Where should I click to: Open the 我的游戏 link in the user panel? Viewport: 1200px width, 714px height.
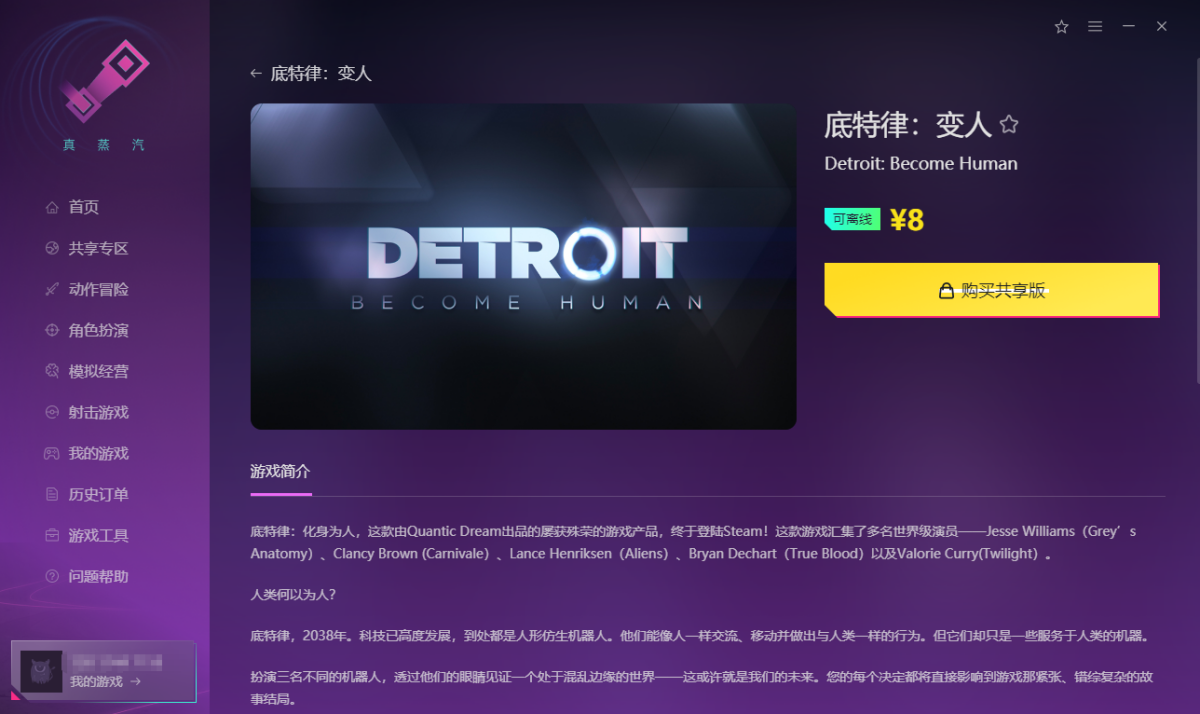105,682
